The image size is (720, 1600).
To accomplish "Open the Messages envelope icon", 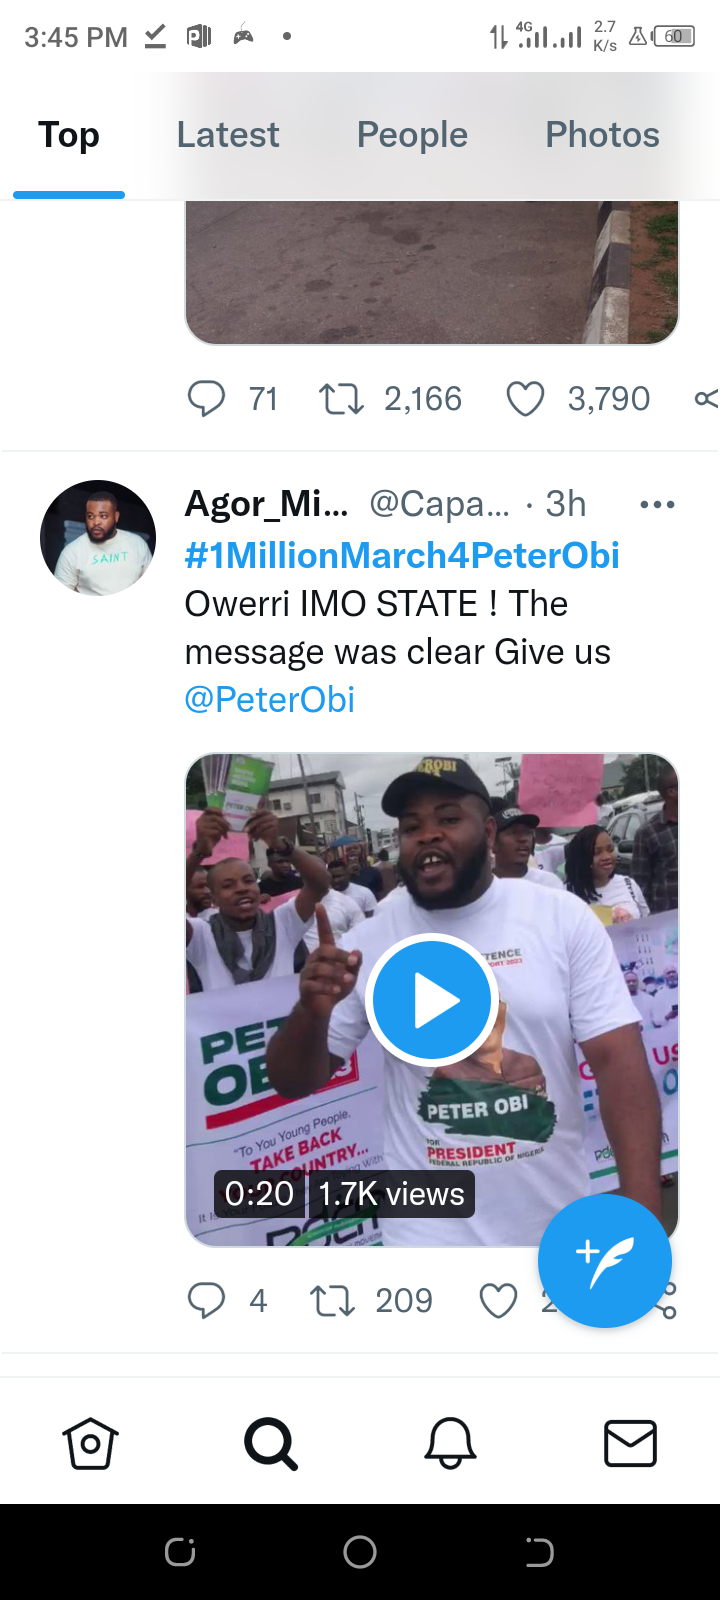I will [x=630, y=1444].
